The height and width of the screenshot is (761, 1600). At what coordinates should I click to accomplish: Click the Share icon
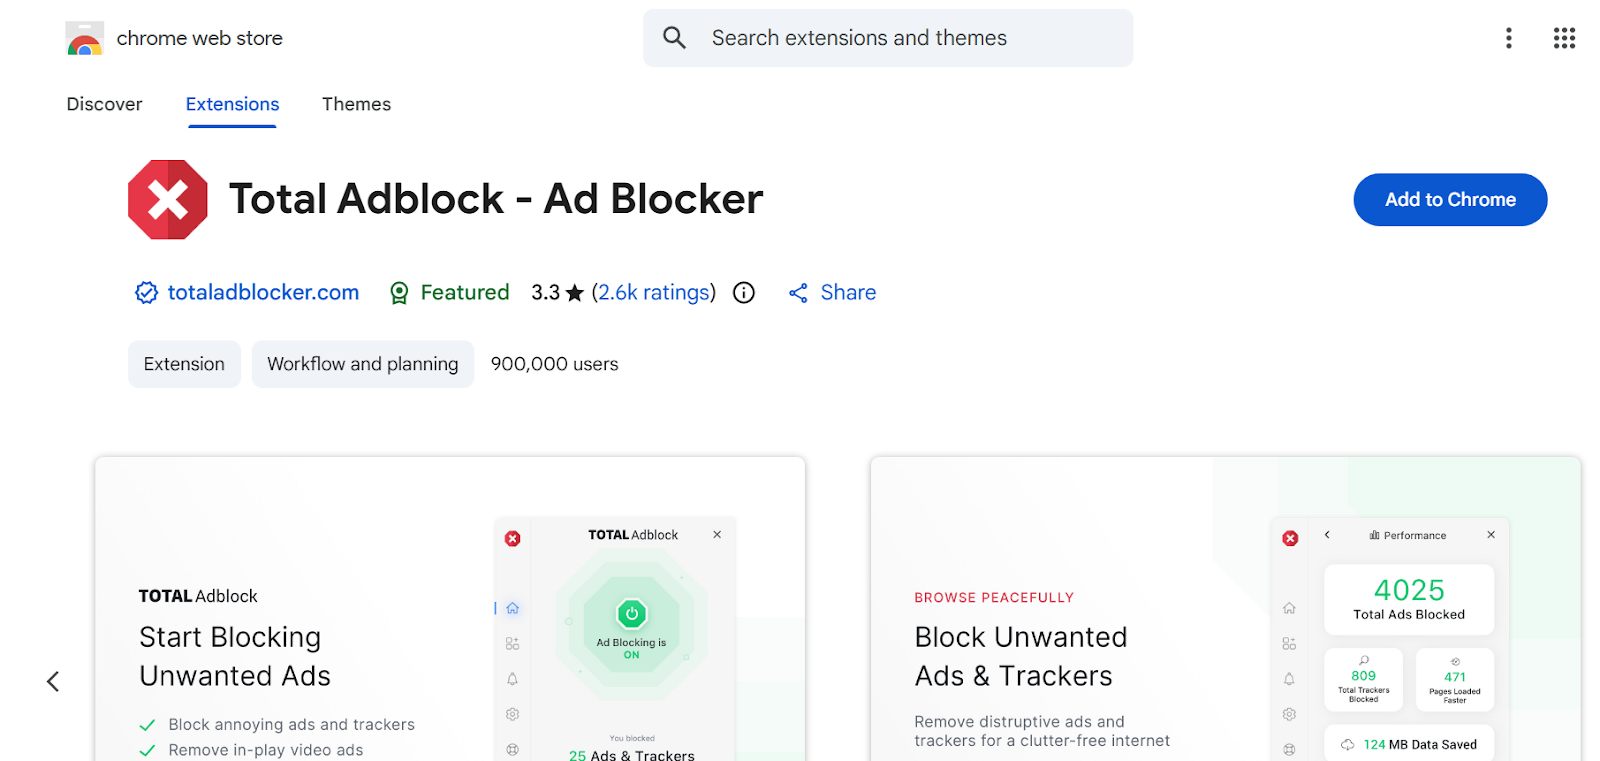pyautogui.click(x=798, y=293)
